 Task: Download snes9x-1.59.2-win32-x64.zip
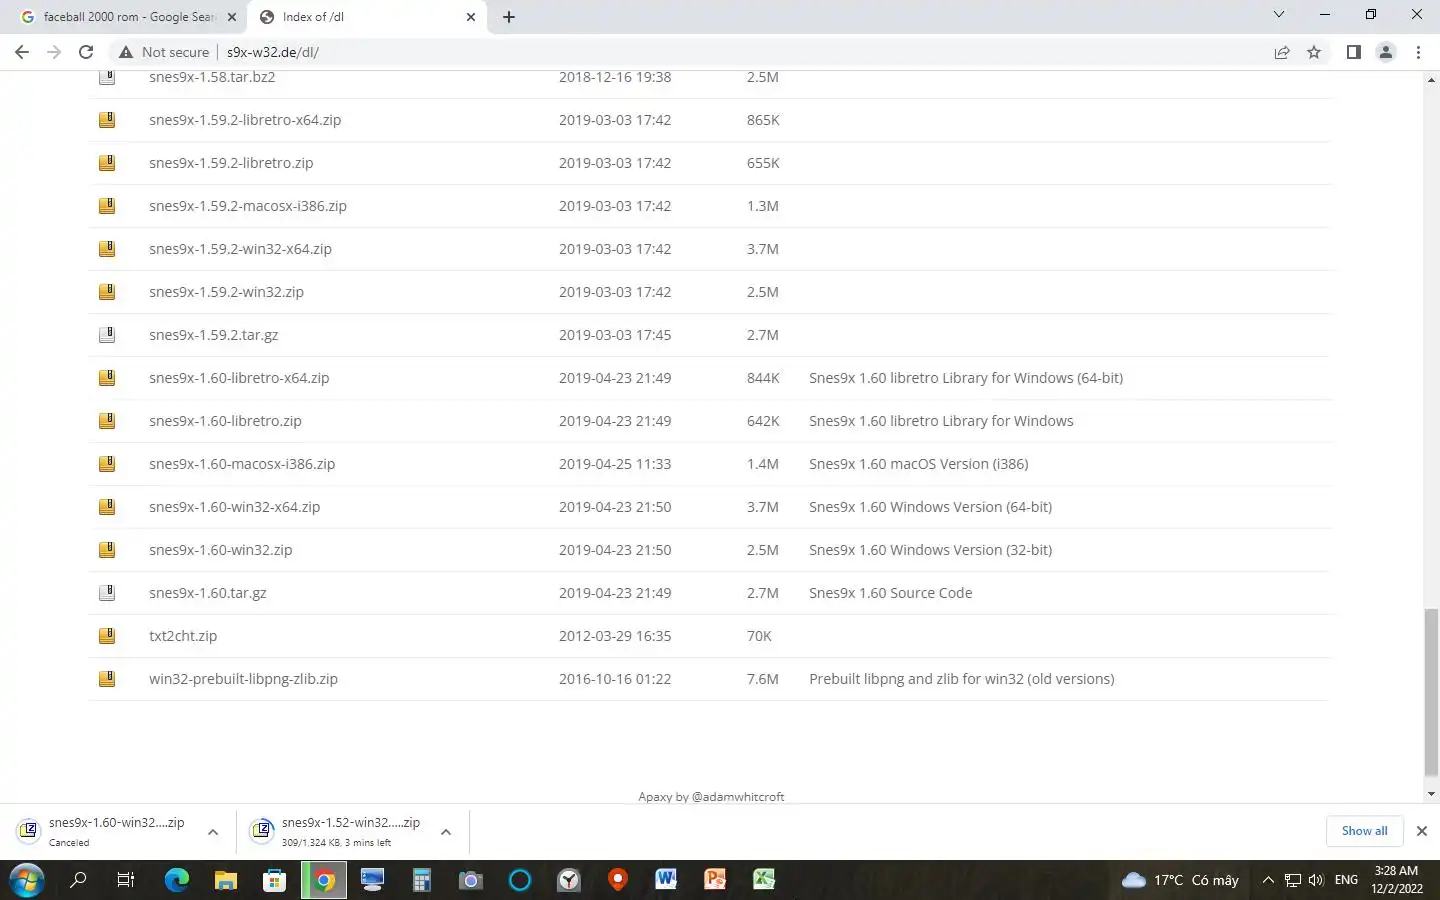(x=240, y=249)
